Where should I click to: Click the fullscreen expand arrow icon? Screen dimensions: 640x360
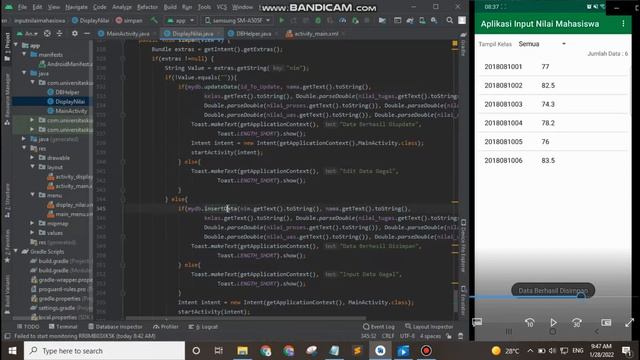click(629, 322)
